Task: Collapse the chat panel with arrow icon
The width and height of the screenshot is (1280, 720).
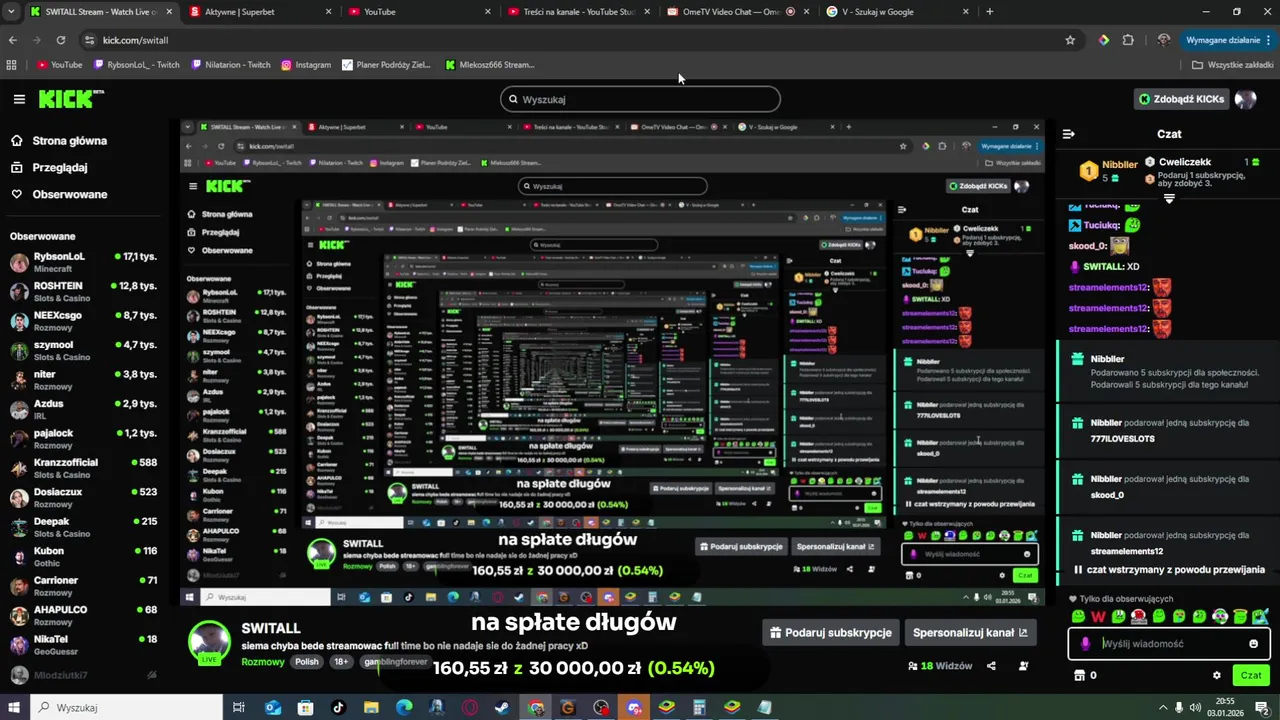Action: 1068,134
